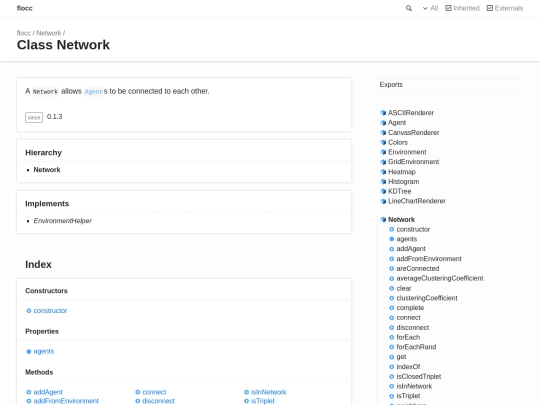Click the Network class icon in sidebar
Screen dimensions: 540x405
coord(383,220)
